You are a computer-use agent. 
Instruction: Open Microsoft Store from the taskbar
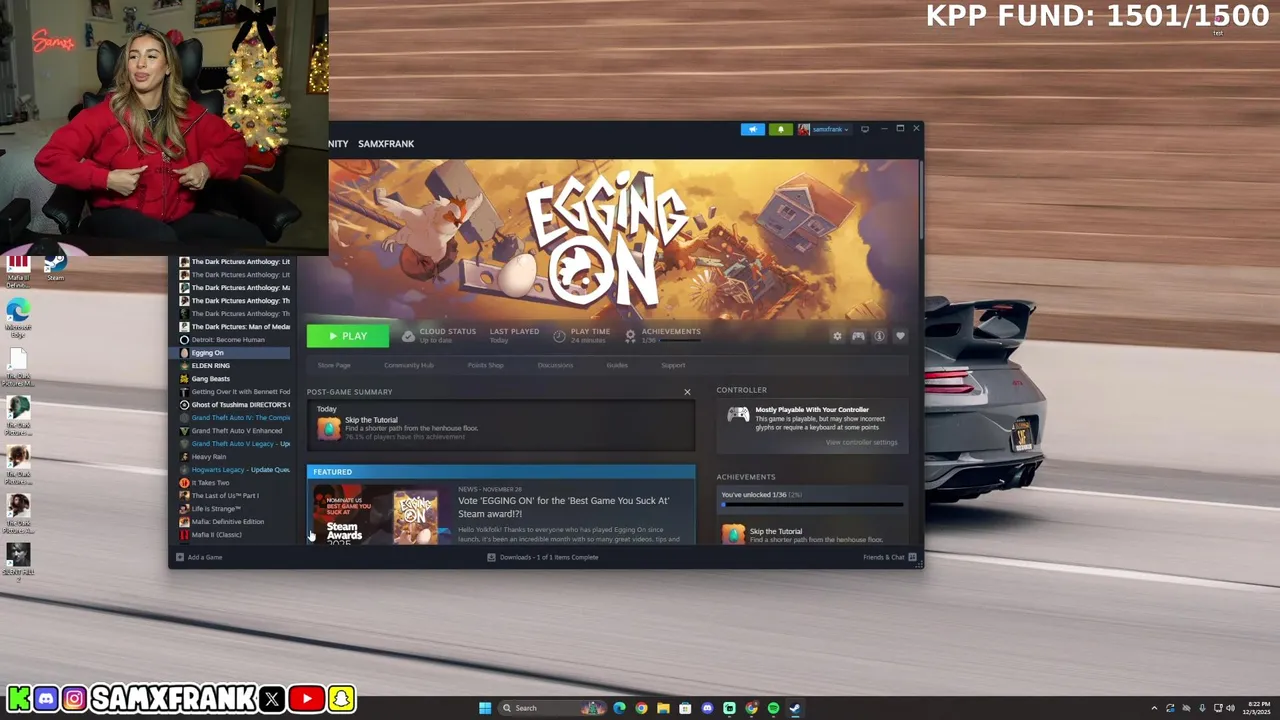pos(685,708)
